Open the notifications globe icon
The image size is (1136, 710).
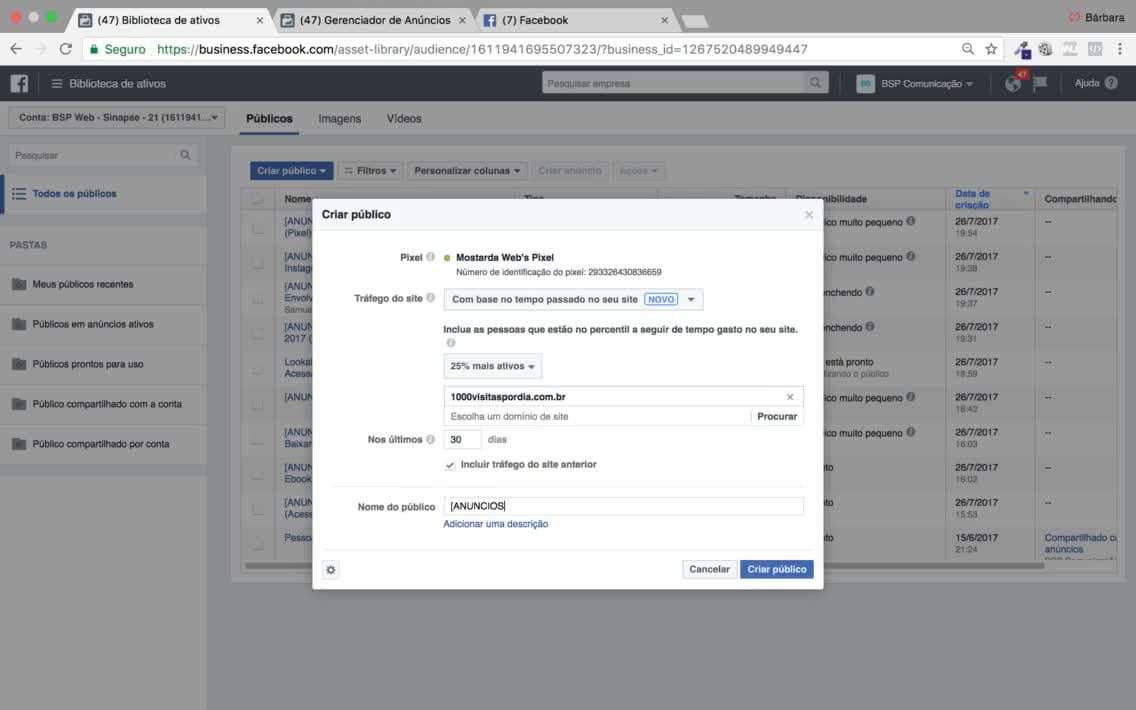1013,84
